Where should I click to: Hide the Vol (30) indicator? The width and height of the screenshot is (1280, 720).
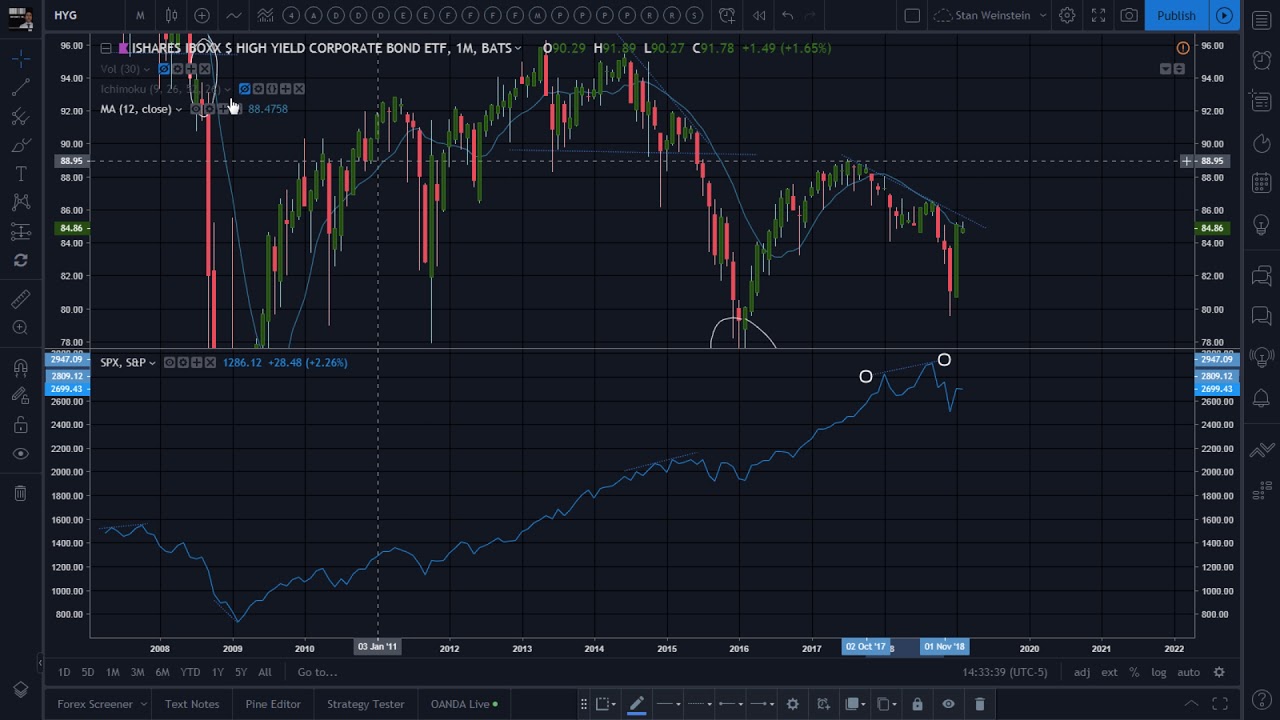click(x=164, y=69)
